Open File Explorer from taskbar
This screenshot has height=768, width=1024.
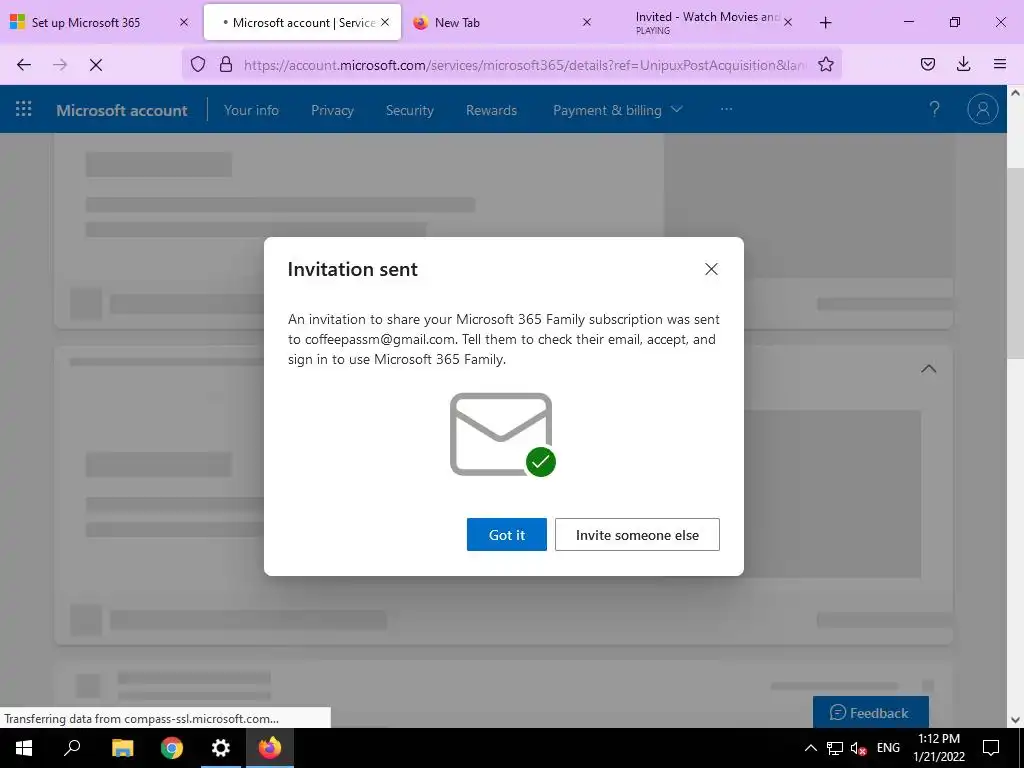pos(122,748)
